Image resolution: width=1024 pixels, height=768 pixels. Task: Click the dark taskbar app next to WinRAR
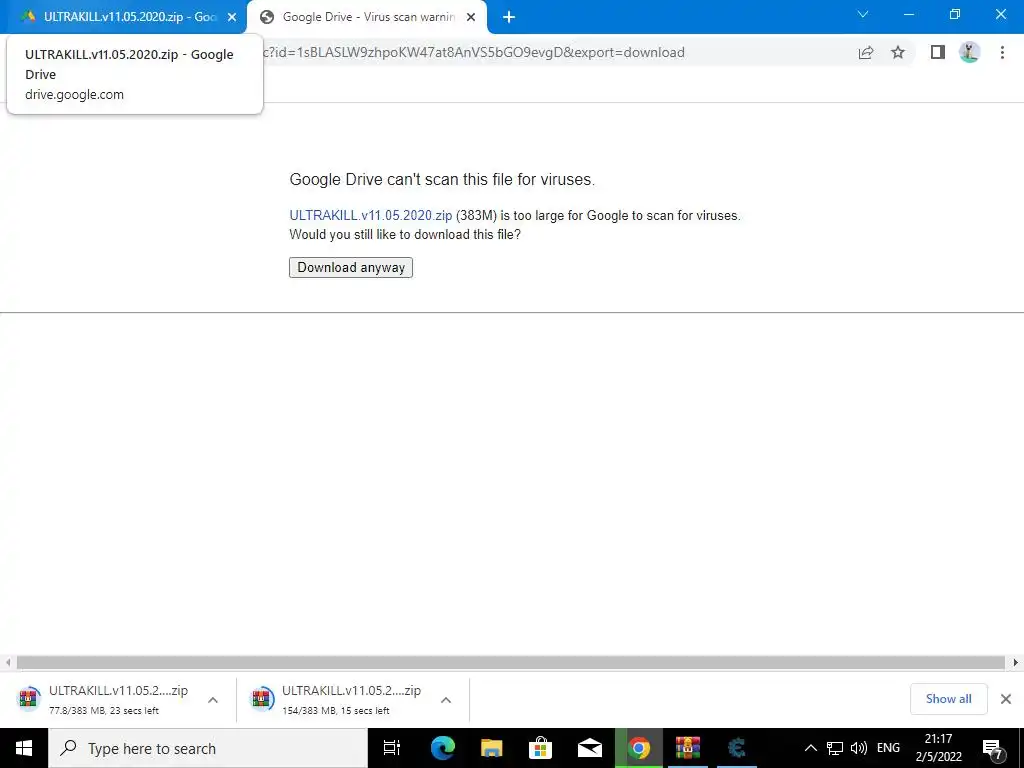[737, 748]
